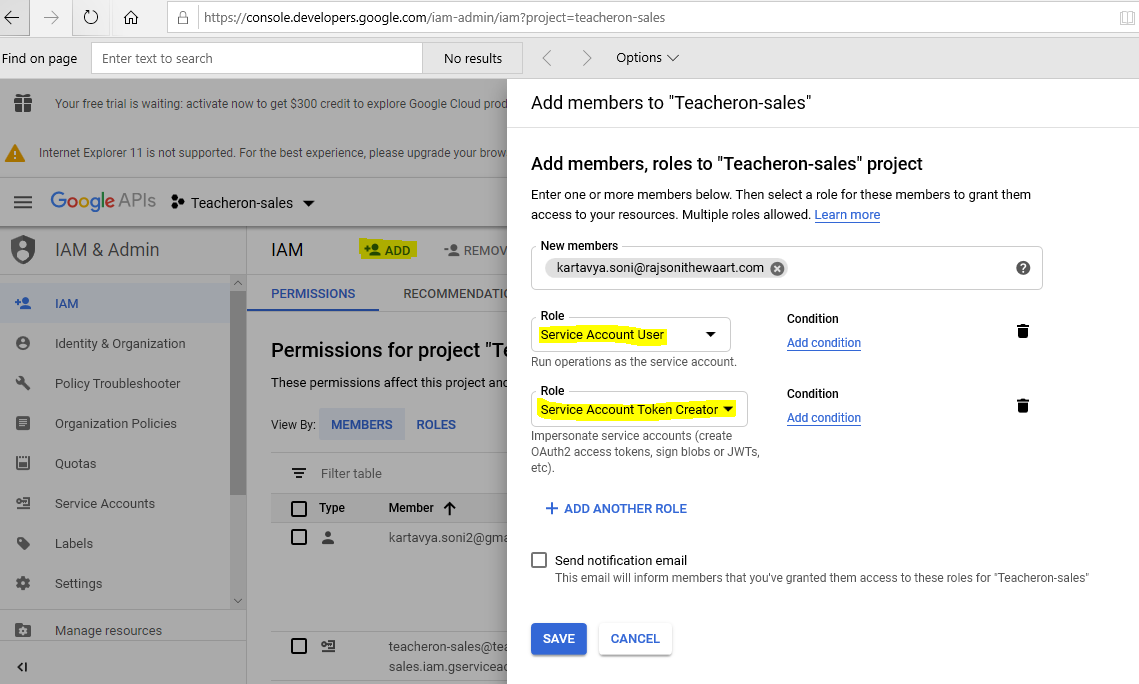Check the teacheron-sales service account checkbox
Viewport: 1139px width, 684px height.
[x=299, y=646]
